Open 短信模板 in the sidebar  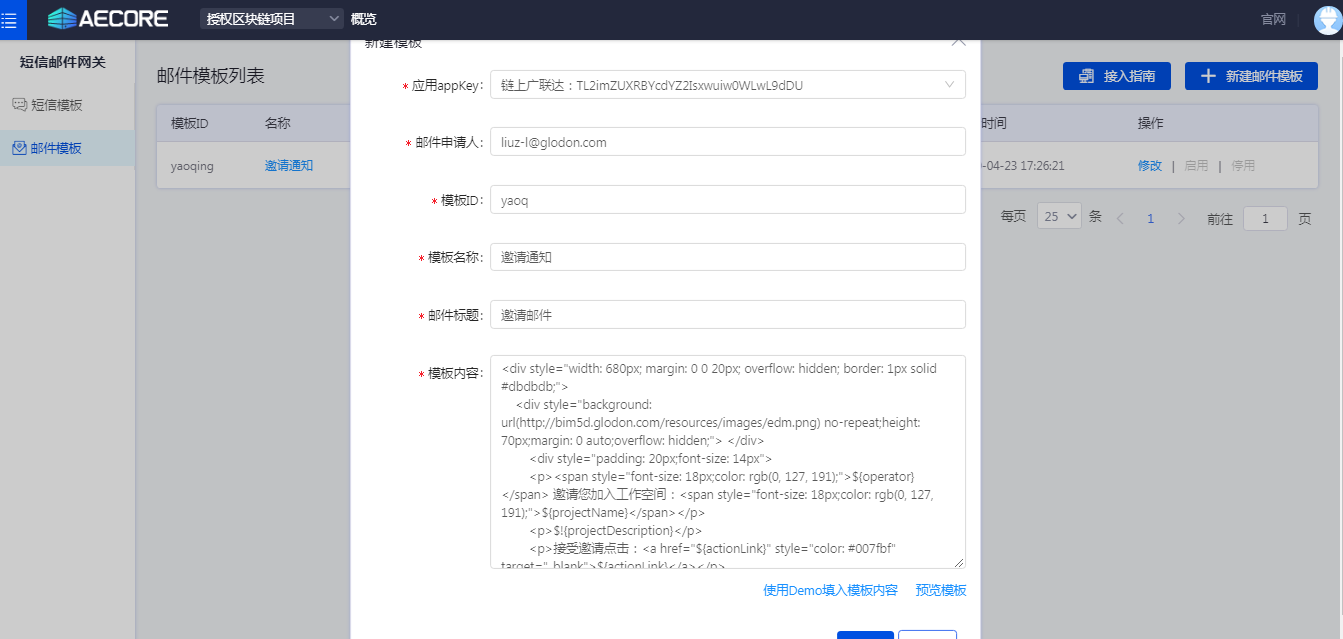tap(56, 105)
